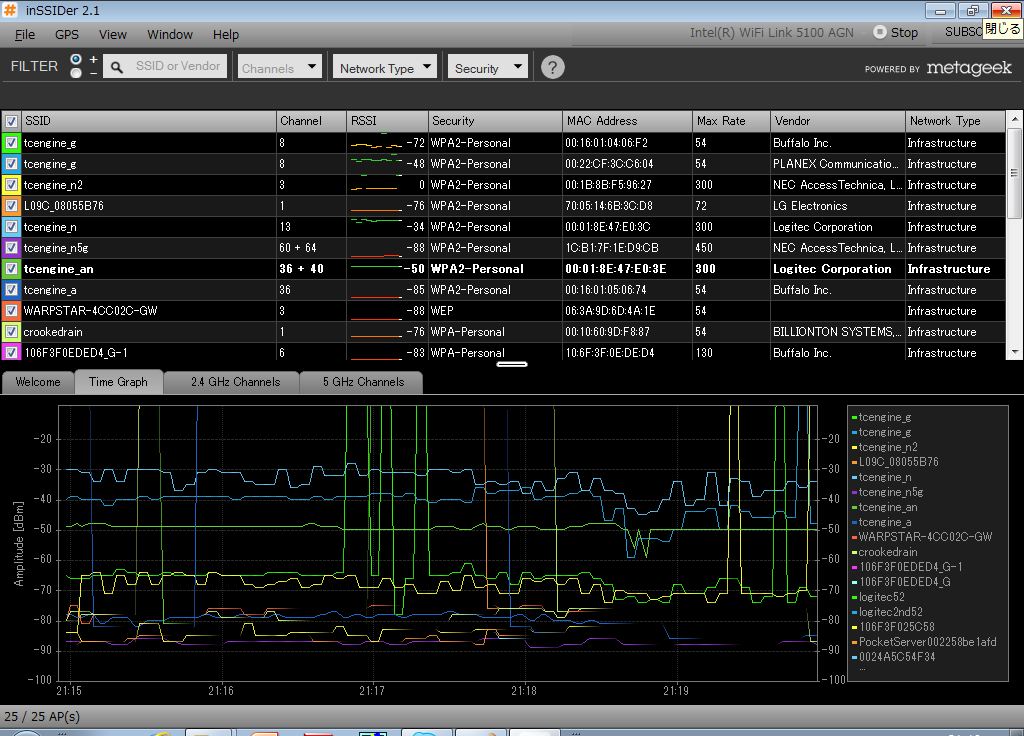The width and height of the screenshot is (1024, 736).
Task: Open the filter help question mark icon
Action: tap(553, 67)
